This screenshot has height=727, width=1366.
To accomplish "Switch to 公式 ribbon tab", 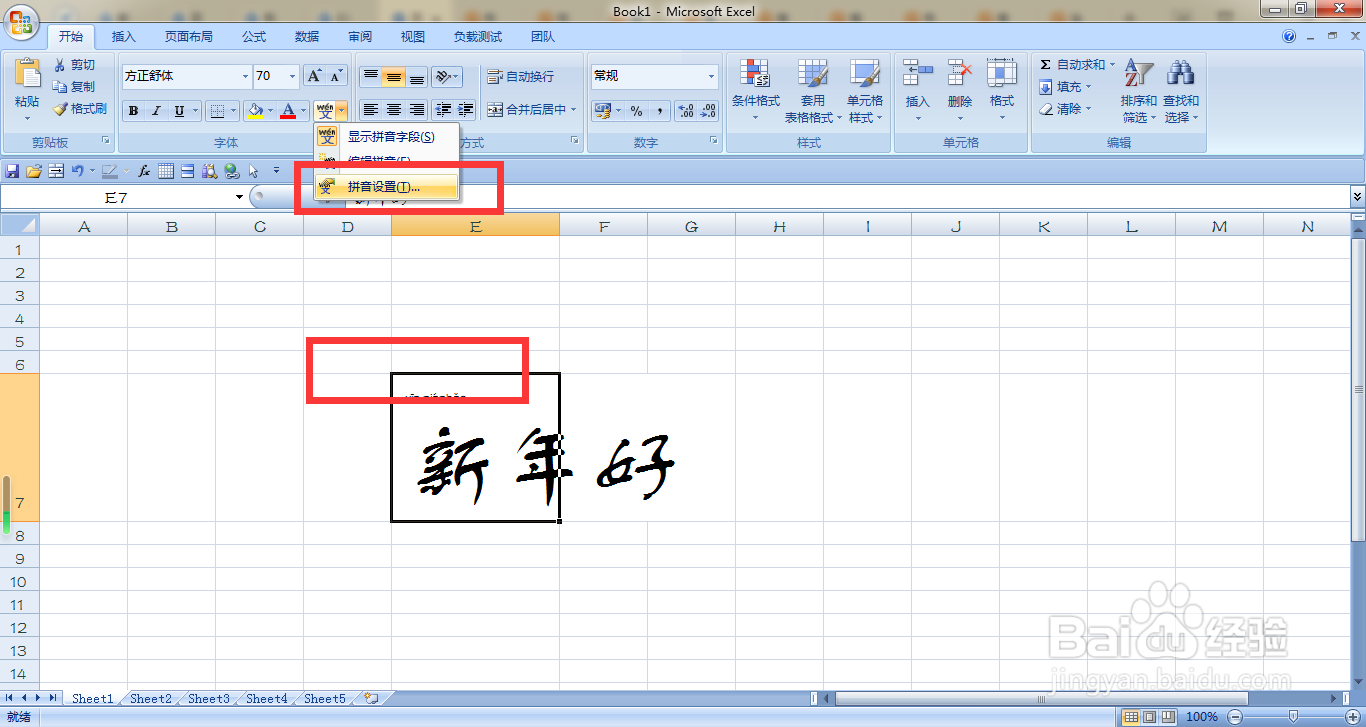I will click(x=254, y=37).
